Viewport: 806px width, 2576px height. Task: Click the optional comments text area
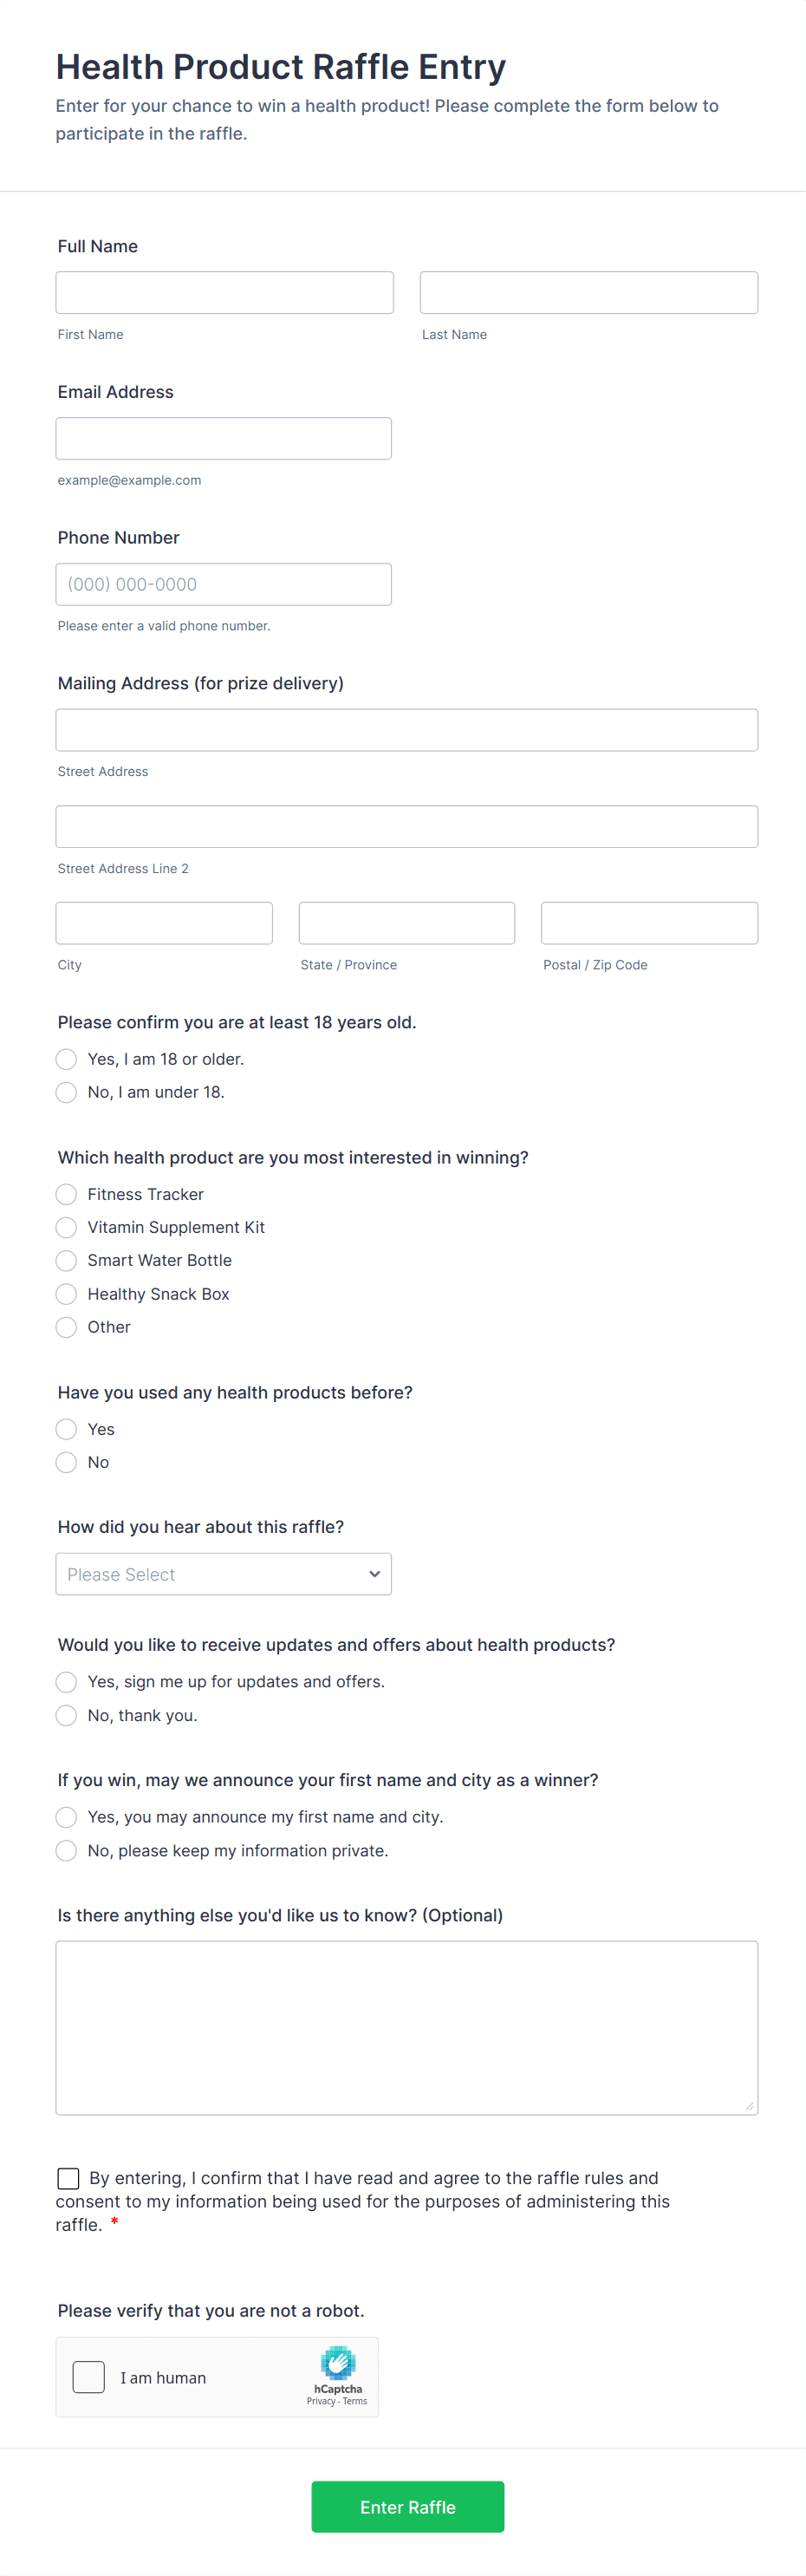(x=406, y=2027)
